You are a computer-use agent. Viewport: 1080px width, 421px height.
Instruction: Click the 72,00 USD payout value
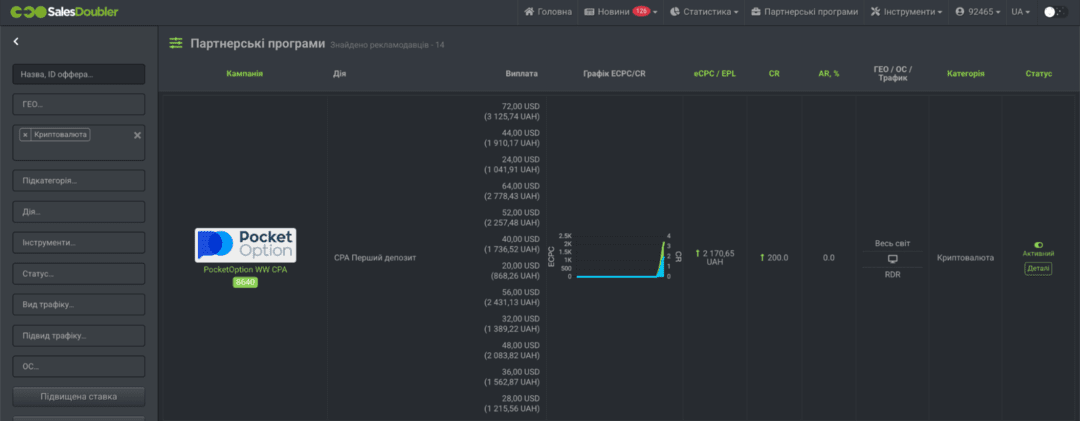click(x=521, y=107)
